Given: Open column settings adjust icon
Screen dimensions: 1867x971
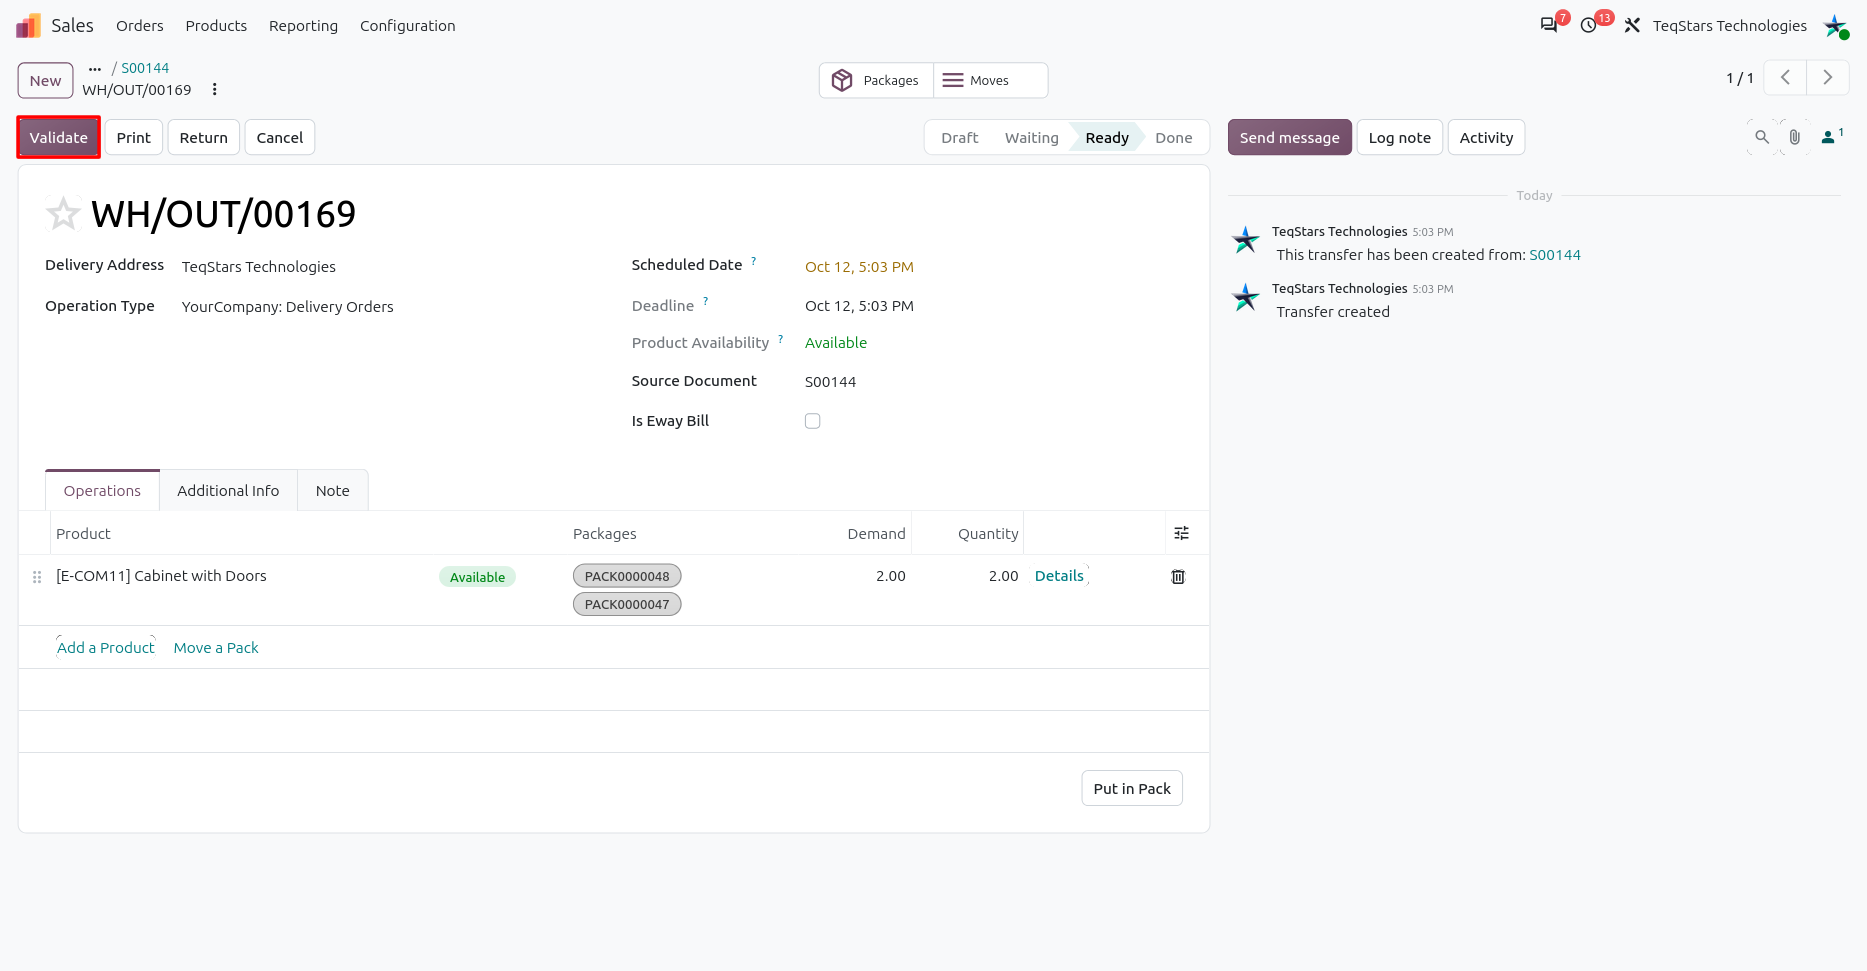Looking at the screenshot, I should [x=1181, y=533].
